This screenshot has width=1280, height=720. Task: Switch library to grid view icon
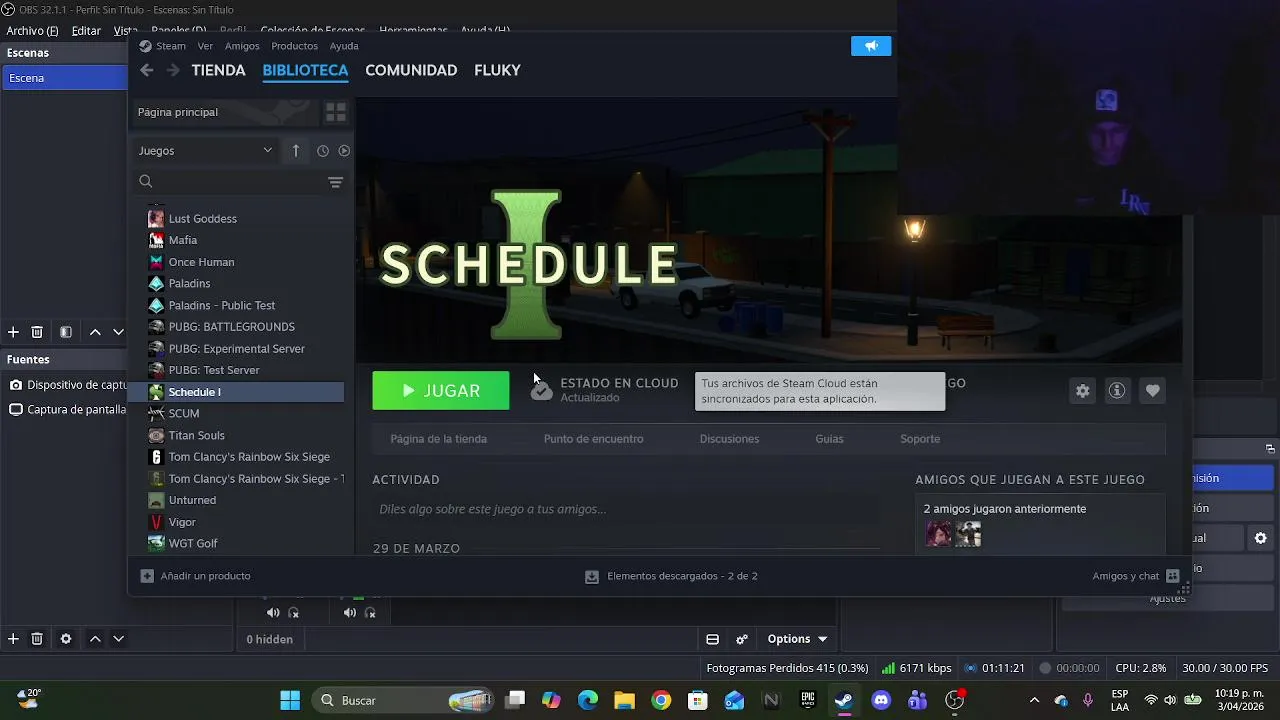pos(336,112)
